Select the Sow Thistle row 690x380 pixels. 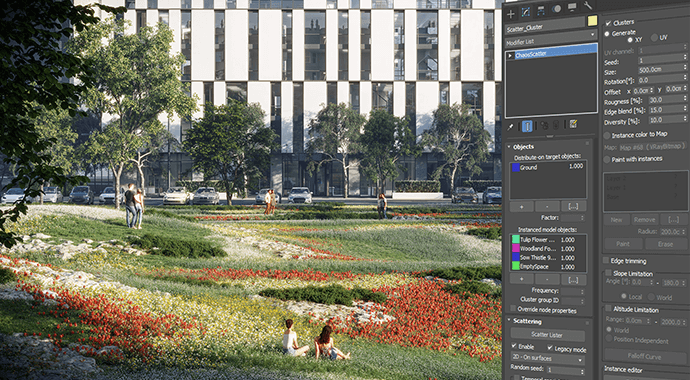(x=548, y=257)
